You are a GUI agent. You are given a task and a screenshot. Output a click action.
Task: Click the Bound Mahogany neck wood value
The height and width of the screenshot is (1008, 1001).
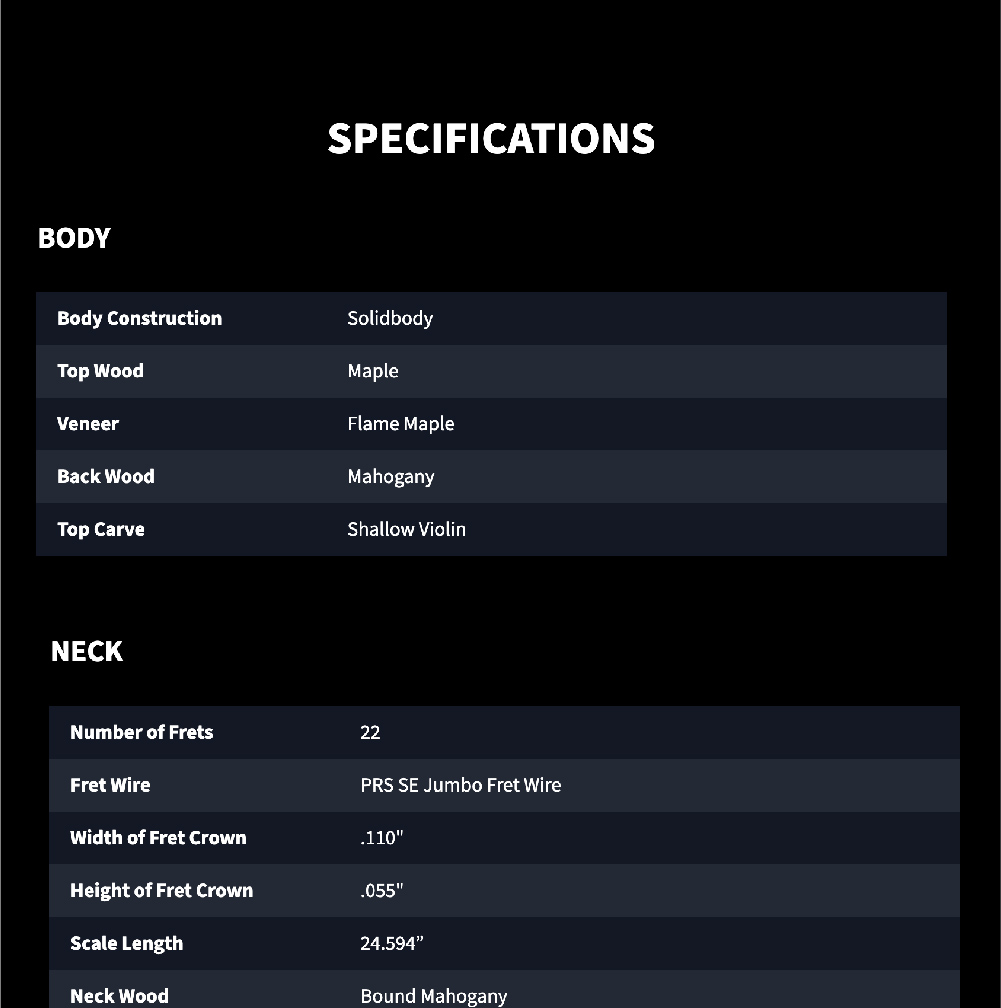[x=433, y=996]
